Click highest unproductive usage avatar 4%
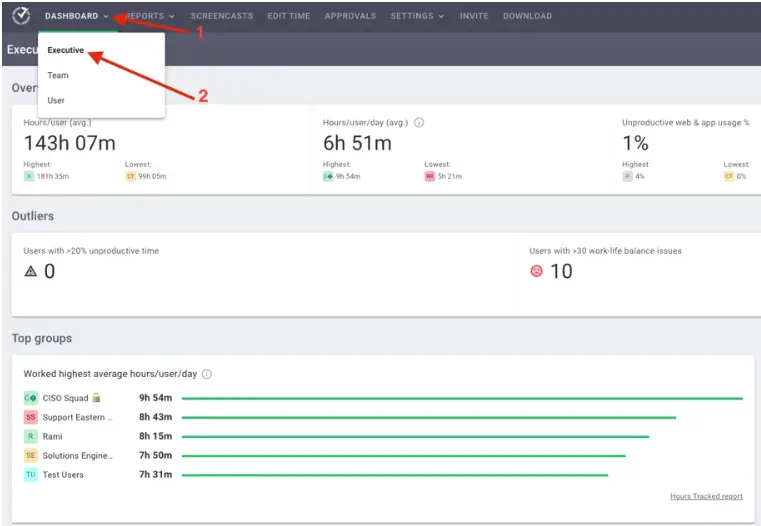 click(628, 176)
